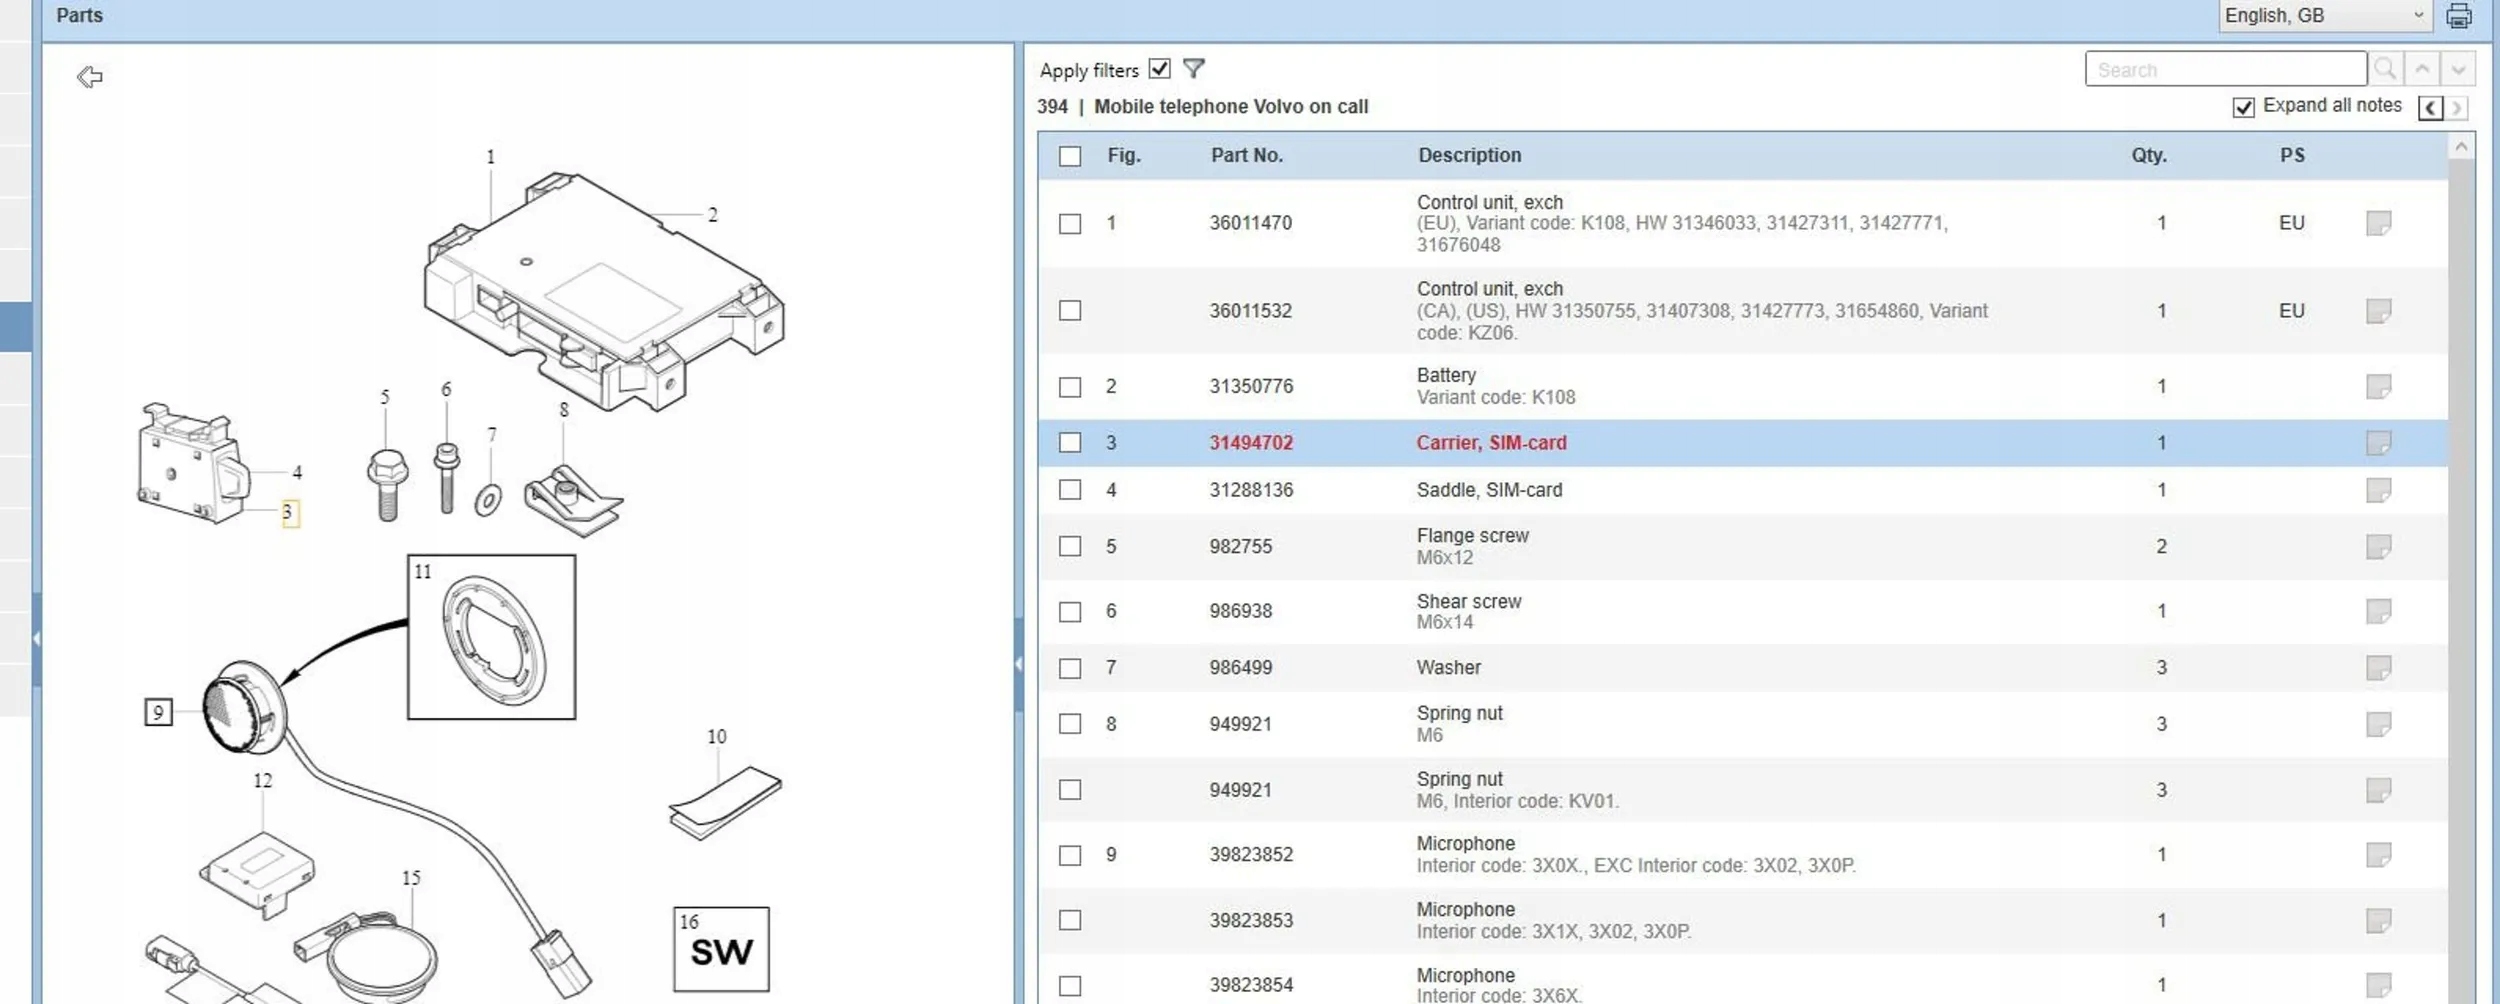Click the back arrow in the diagram panel

pyautogui.click(x=89, y=77)
